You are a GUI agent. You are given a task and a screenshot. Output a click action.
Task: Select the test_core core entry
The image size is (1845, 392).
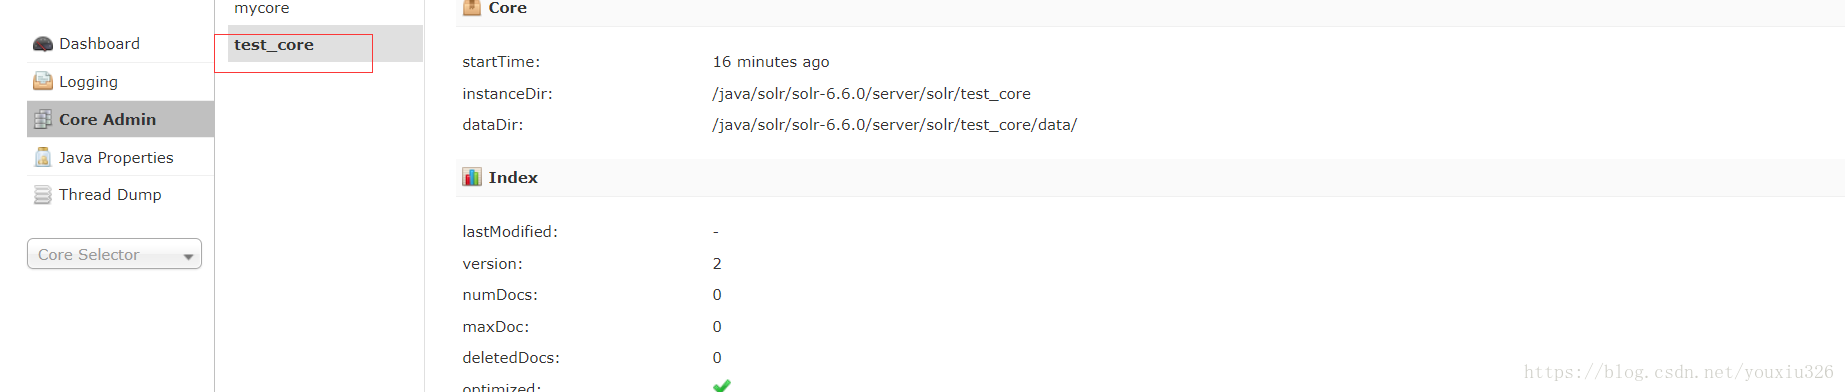point(325,44)
